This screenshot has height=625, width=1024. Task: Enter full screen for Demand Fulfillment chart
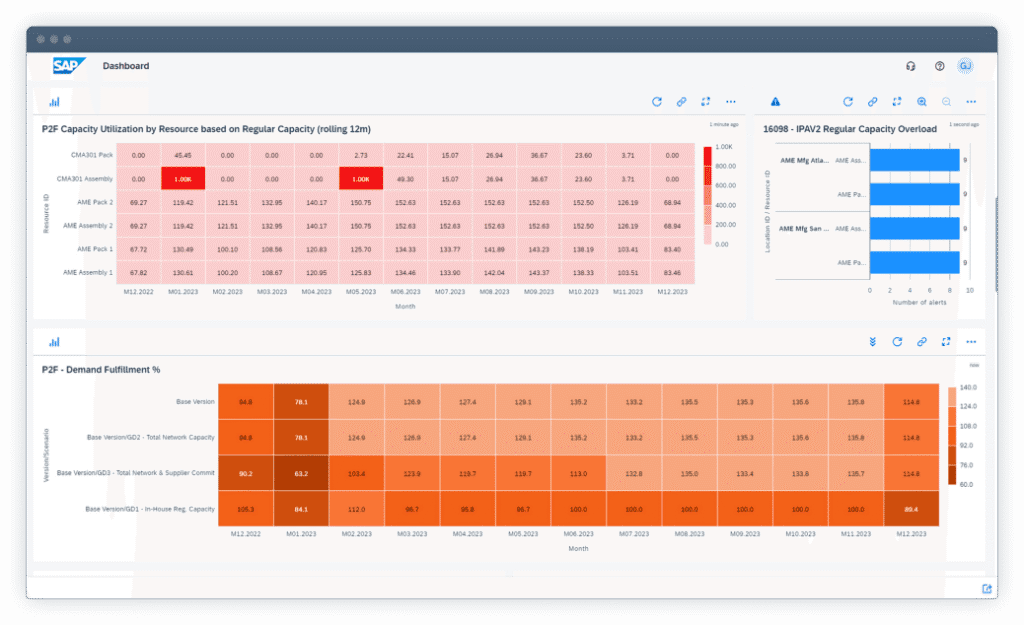[x=946, y=342]
